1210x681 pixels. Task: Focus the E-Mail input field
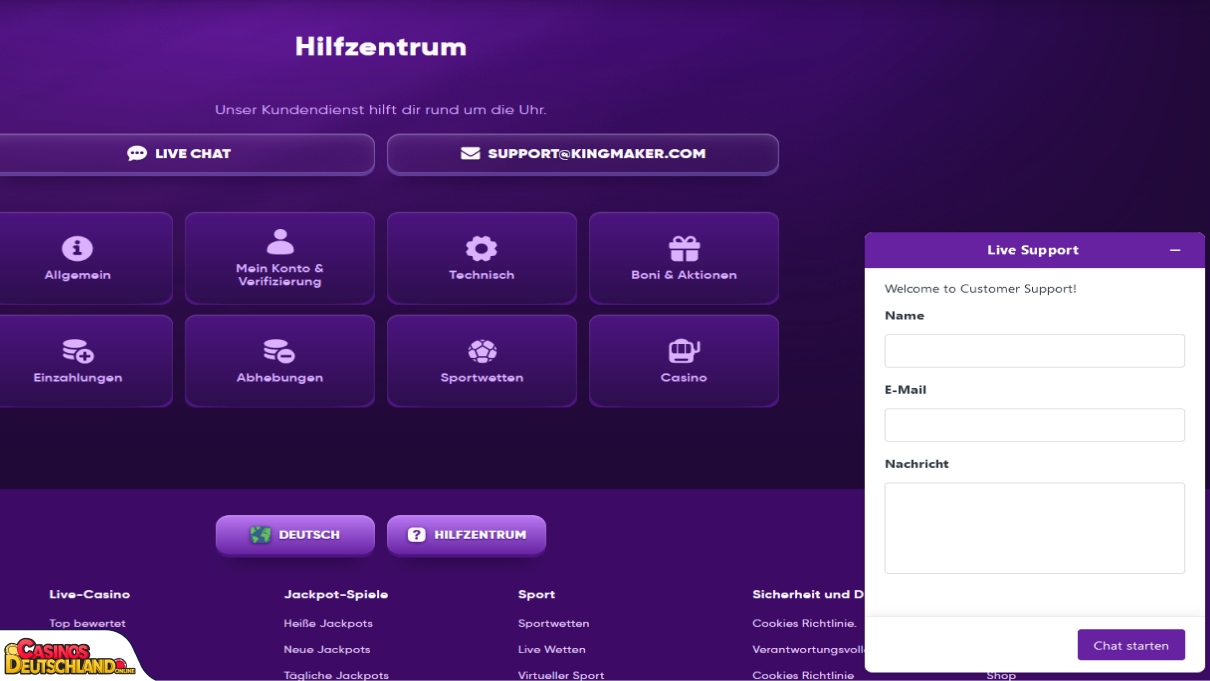pyautogui.click(x=1035, y=425)
